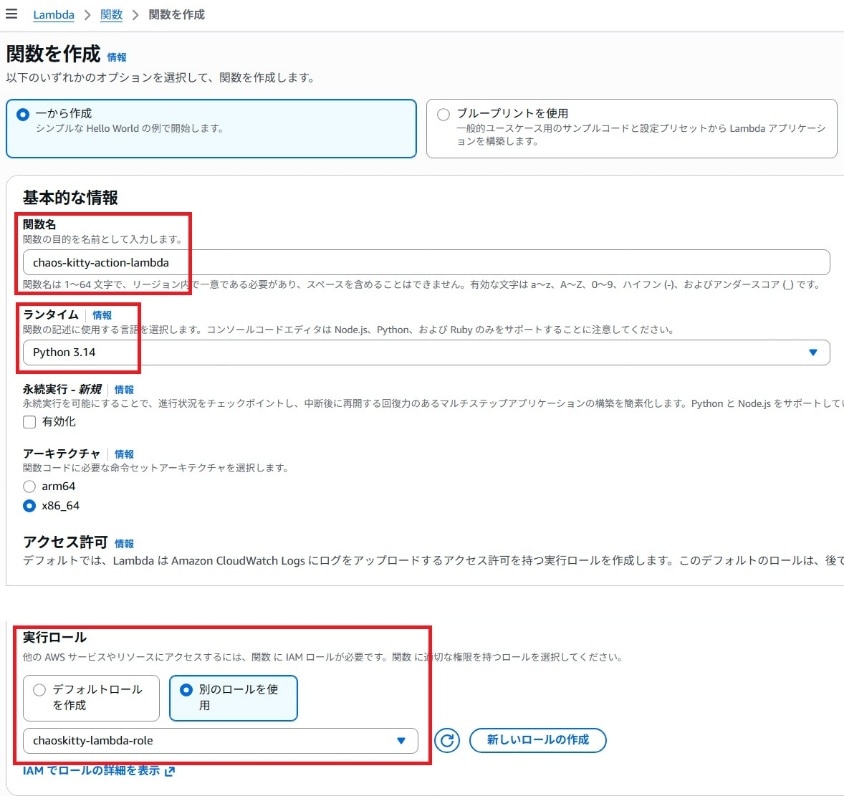Screen dimensions: 844x796
Task: Choose arm64 architecture radio button
Action: [30, 486]
